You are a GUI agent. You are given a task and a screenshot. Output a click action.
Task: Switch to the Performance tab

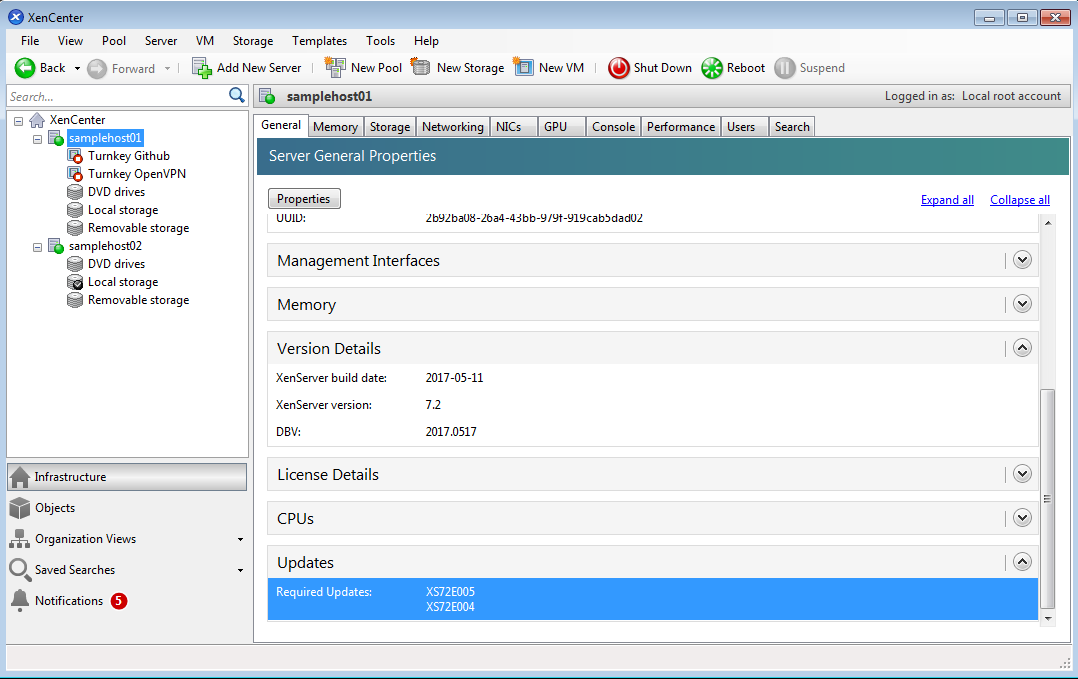point(680,127)
